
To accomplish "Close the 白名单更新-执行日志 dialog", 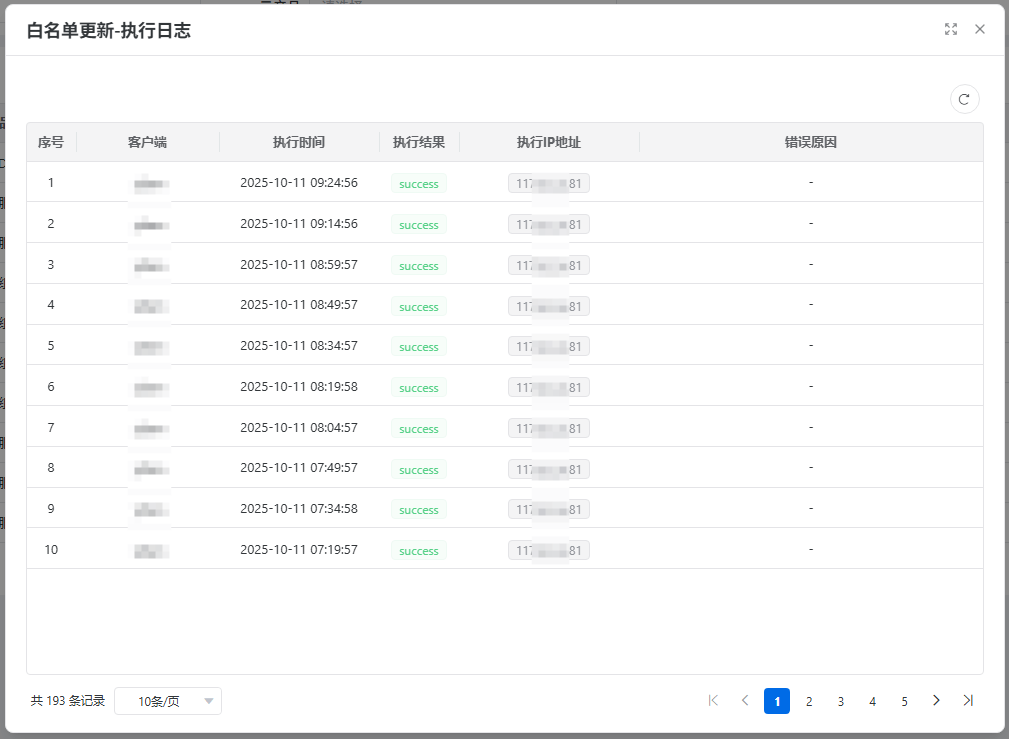I will [980, 30].
